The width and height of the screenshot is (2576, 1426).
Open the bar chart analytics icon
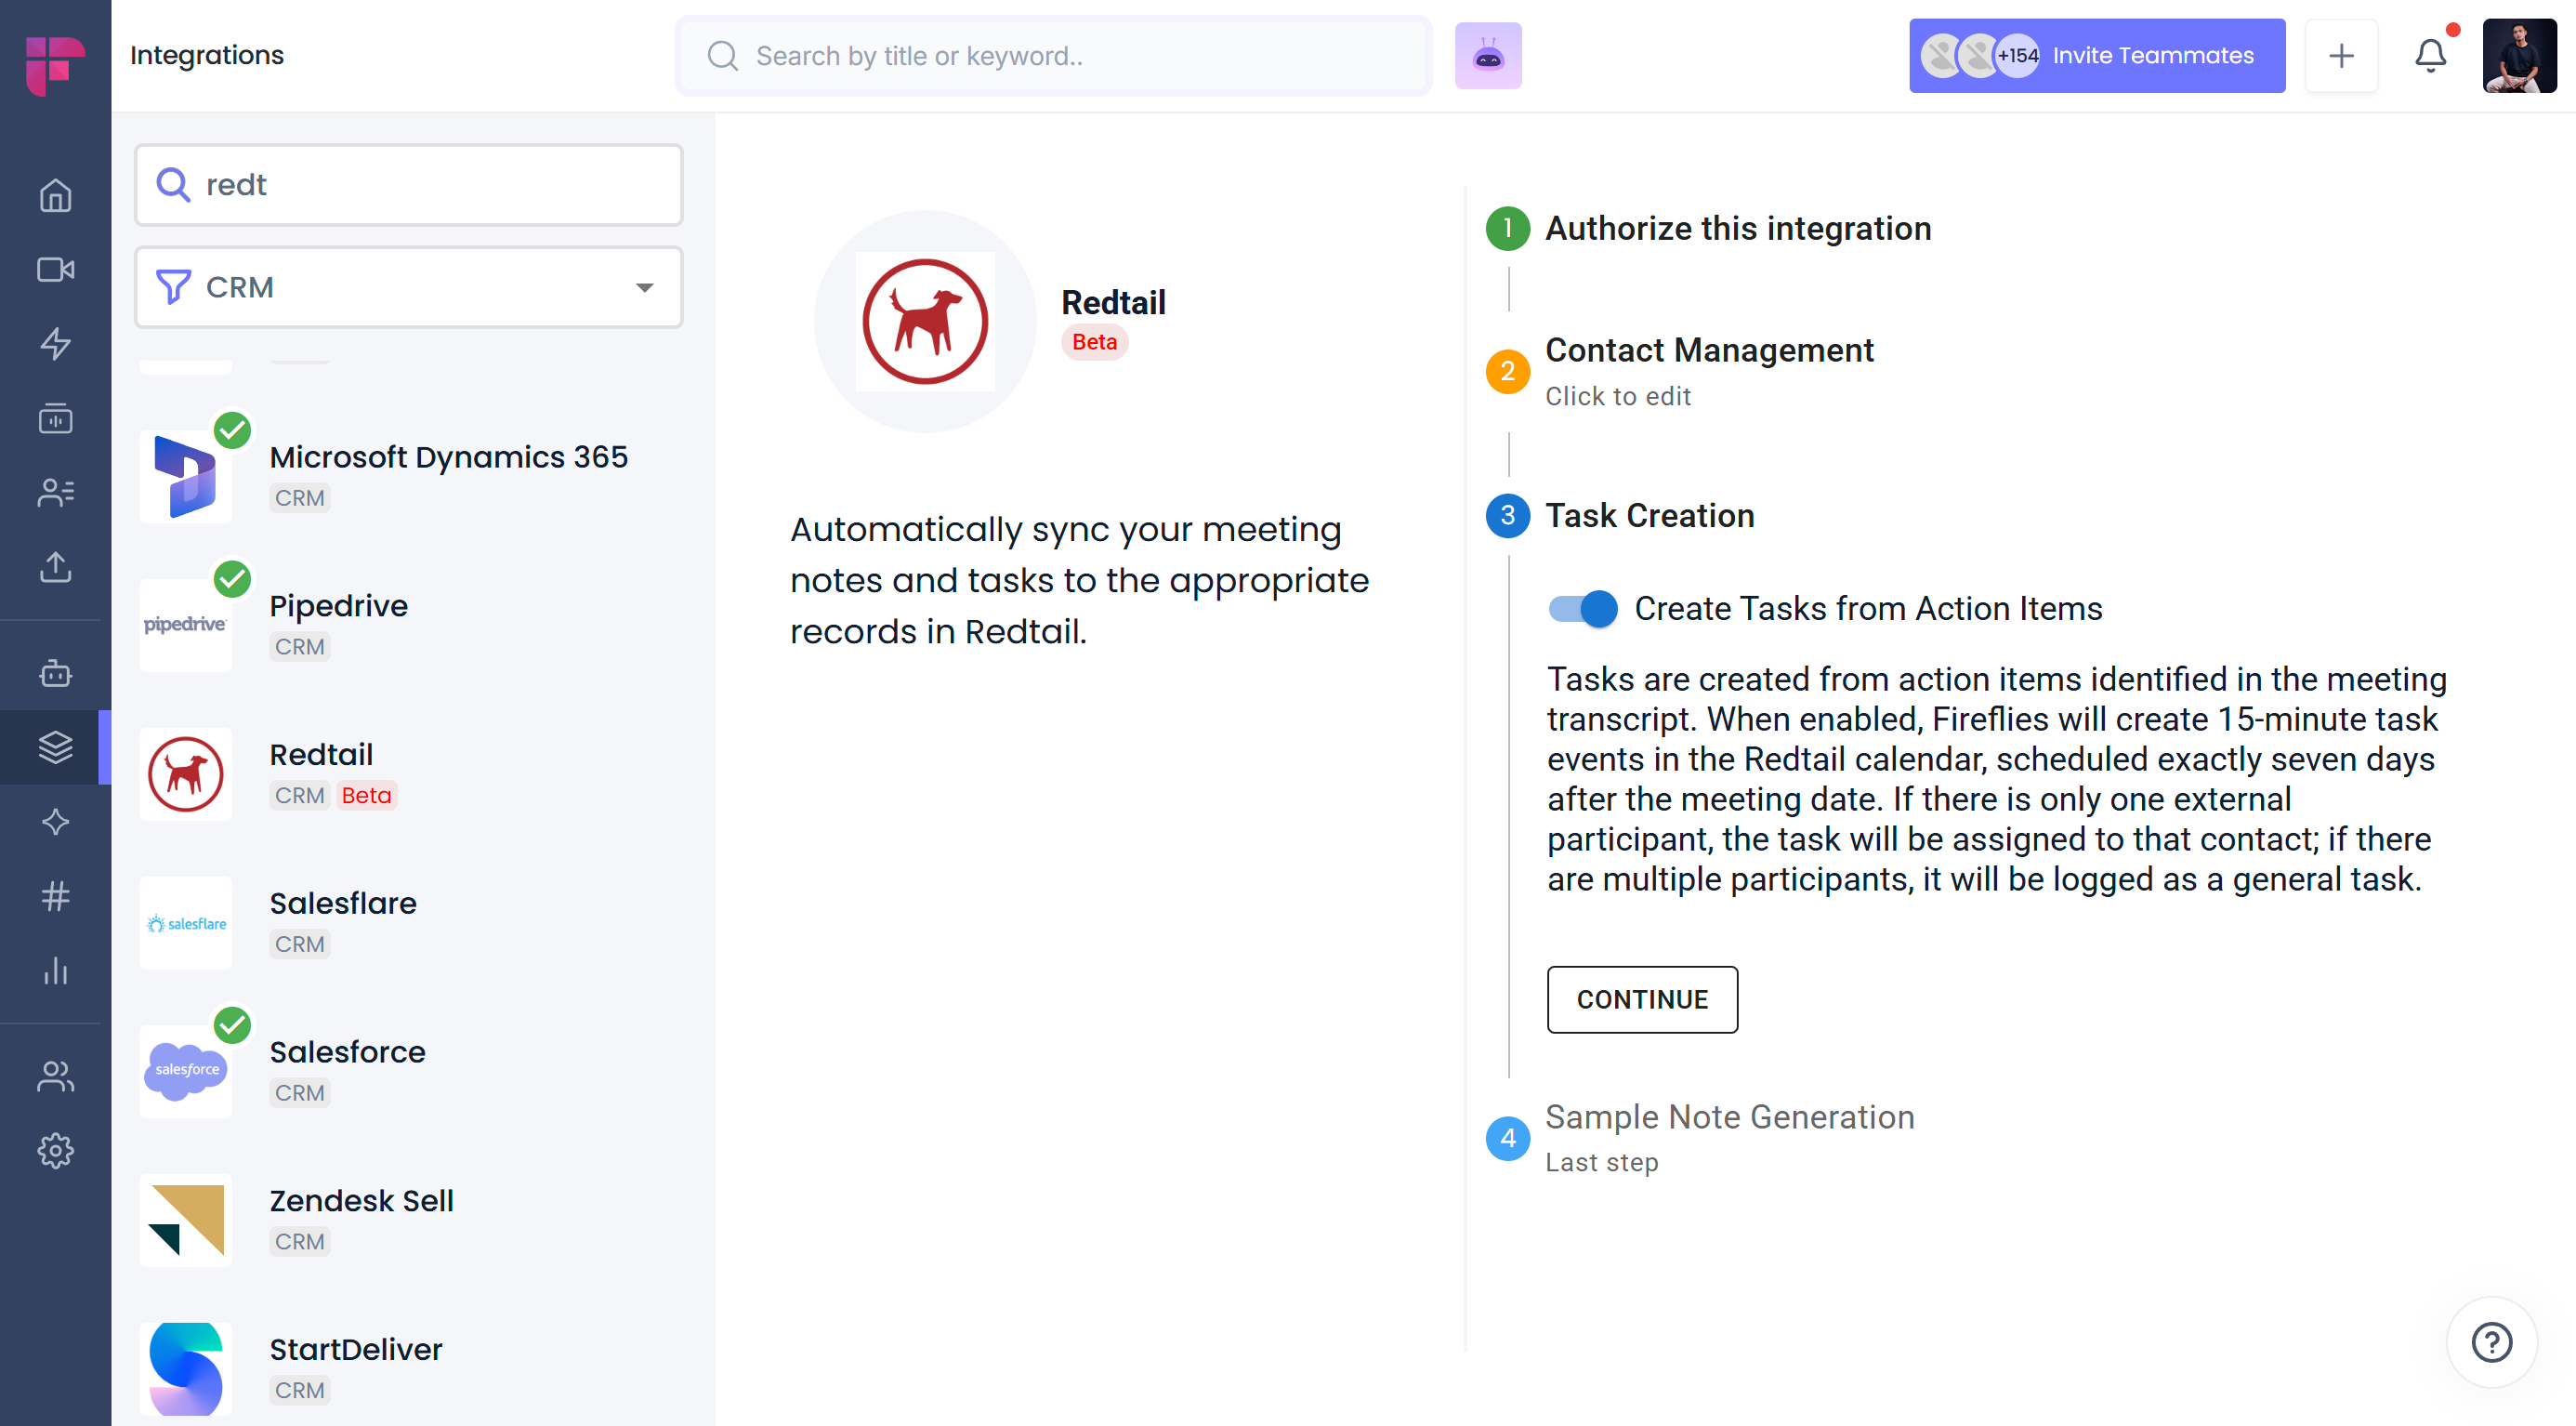point(55,971)
